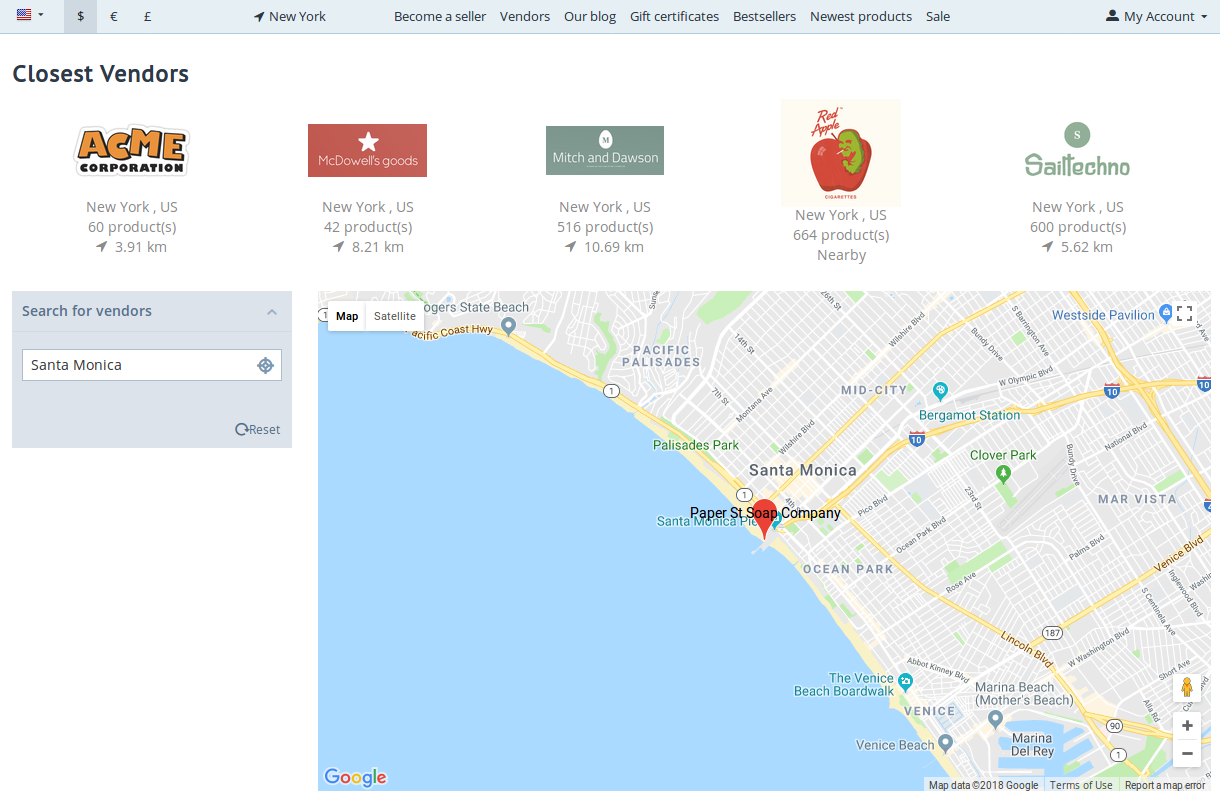Click the Bergamot Station map pin
The height and width of the screenshot is (800, 1220).
click(939, 390)
